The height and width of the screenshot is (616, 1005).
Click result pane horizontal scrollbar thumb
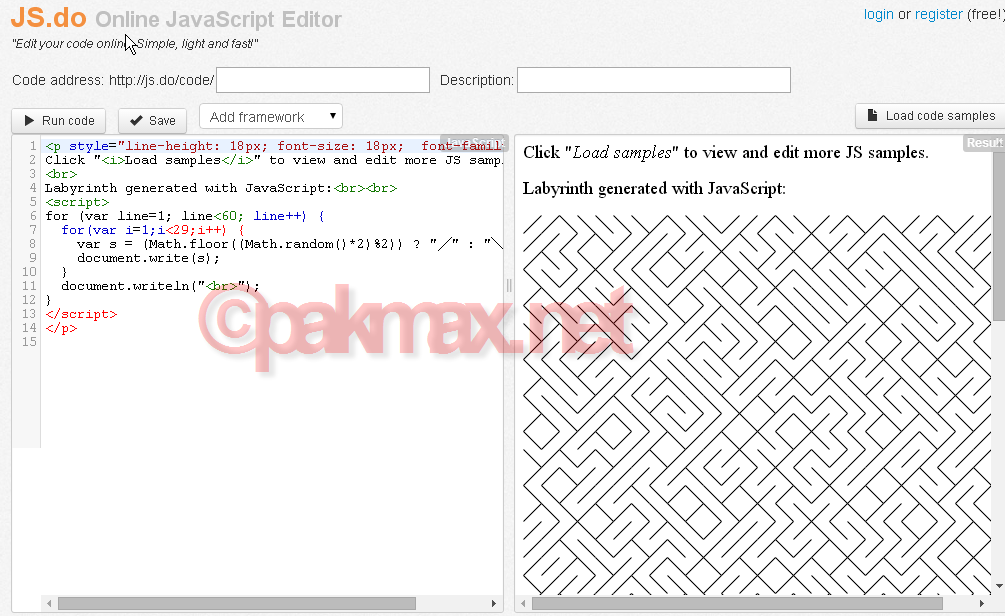coord(737,604)
